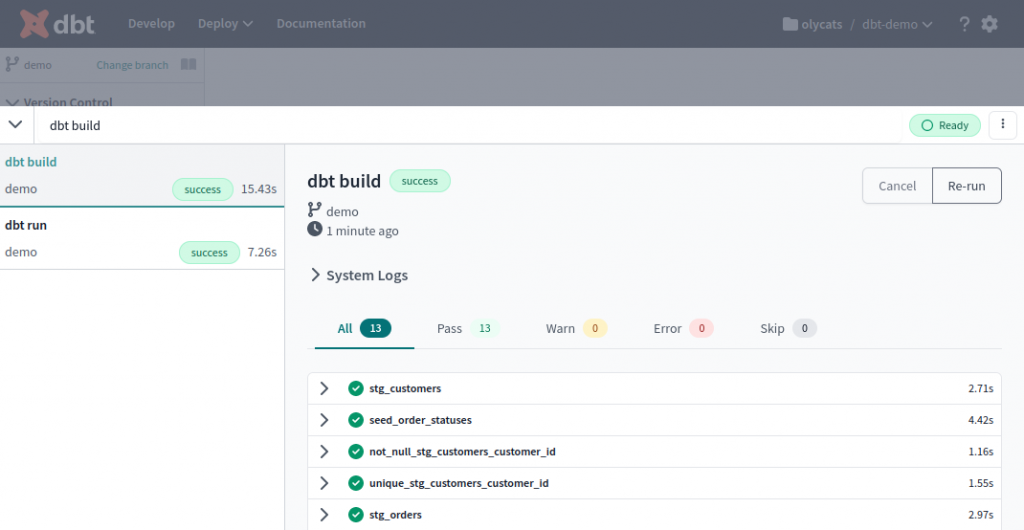Click the 1.55s duration text
1024x530 pixels.
click(x=981, y=483)
